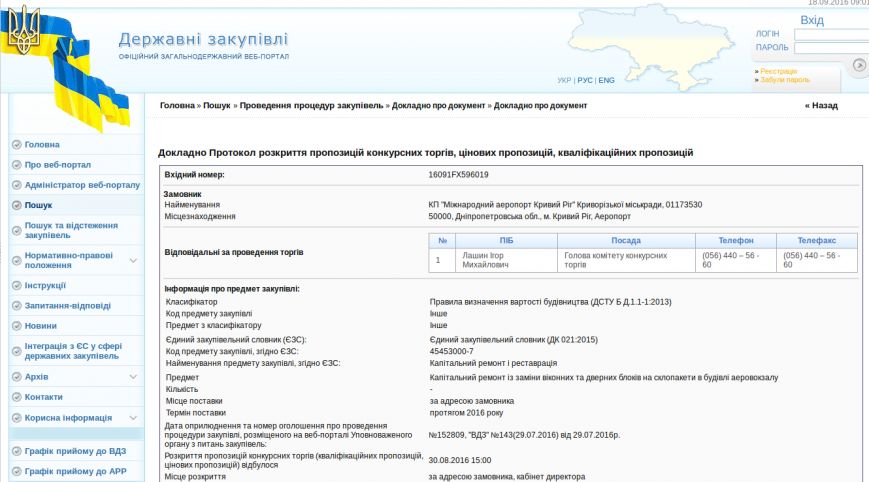Click the Забули пароль link
The image size is (869, 482).
coord(785,80)
